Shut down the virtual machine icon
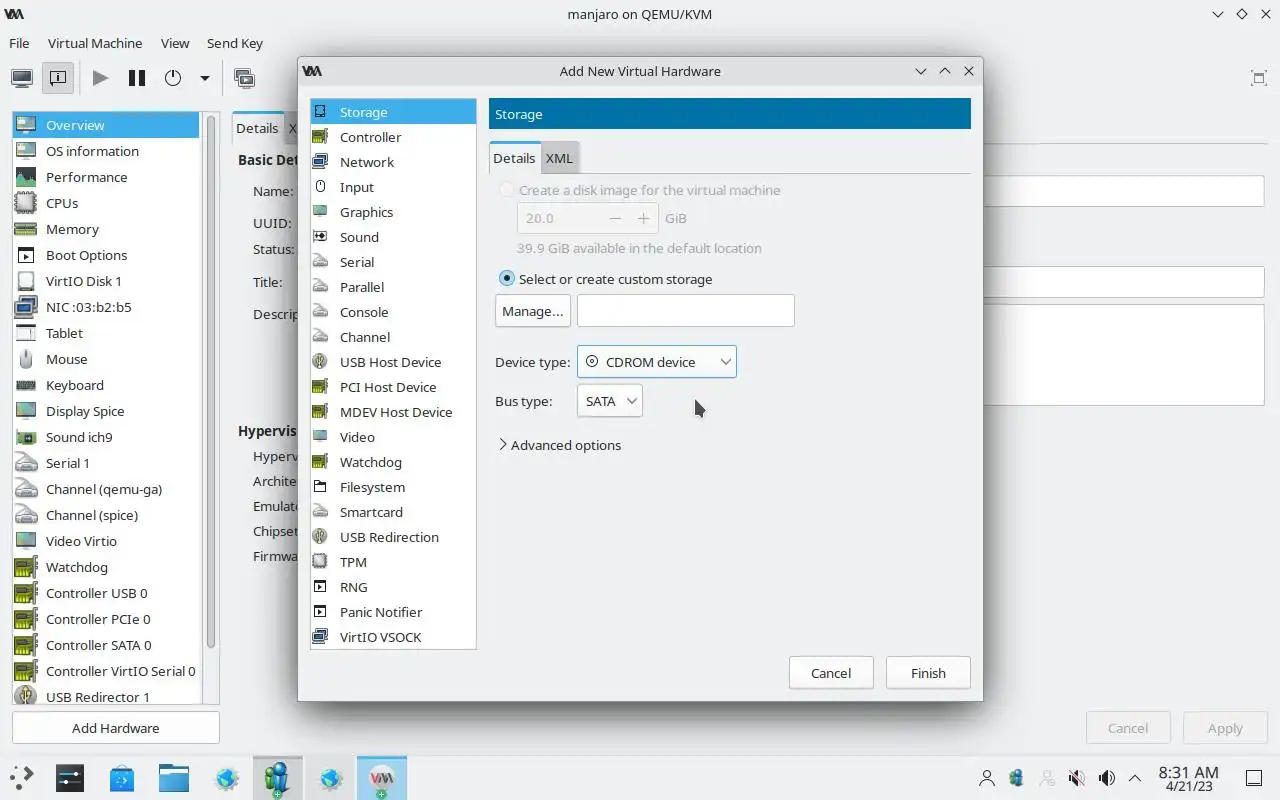The image size is (1280, 800). 173,77
